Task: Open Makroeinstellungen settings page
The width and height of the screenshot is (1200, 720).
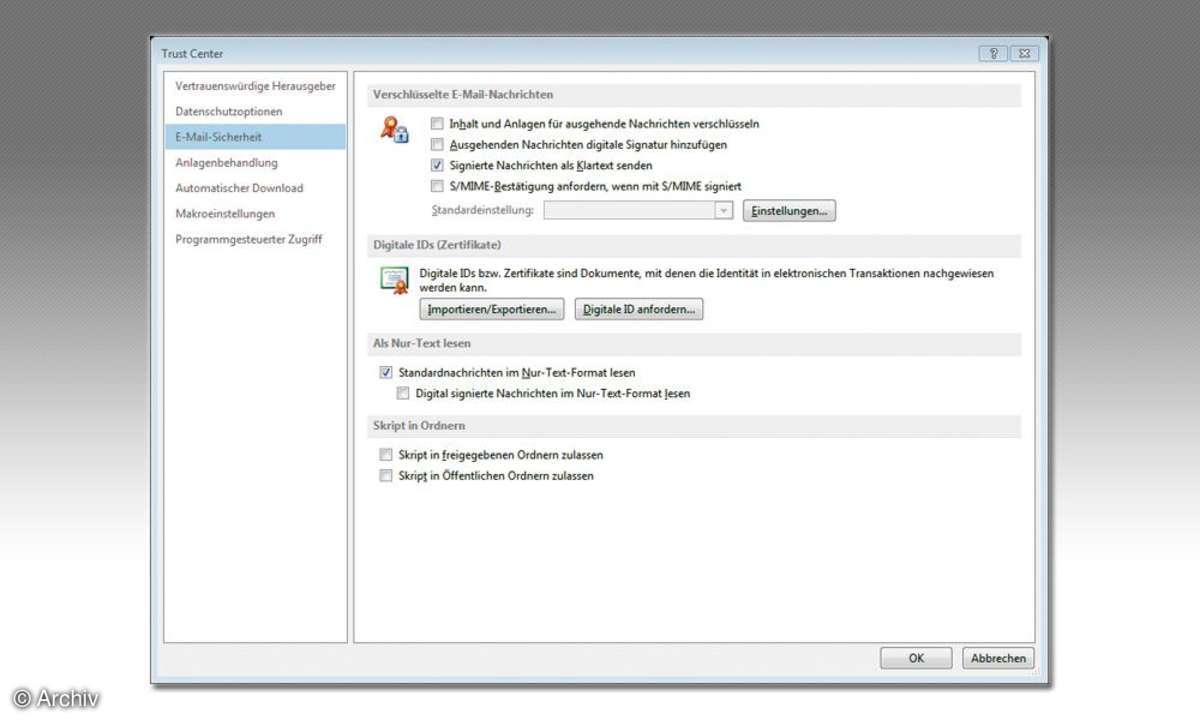Action: pos(256,213)
